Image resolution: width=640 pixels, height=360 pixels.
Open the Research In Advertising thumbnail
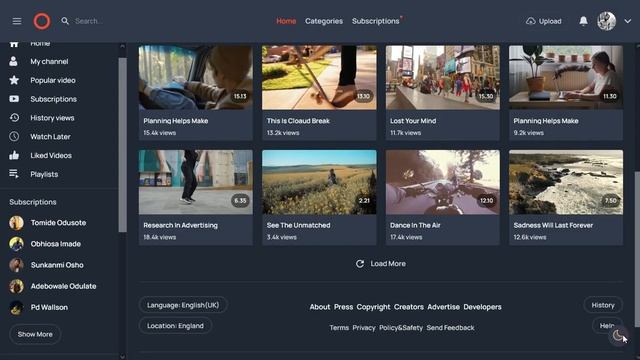196,182
